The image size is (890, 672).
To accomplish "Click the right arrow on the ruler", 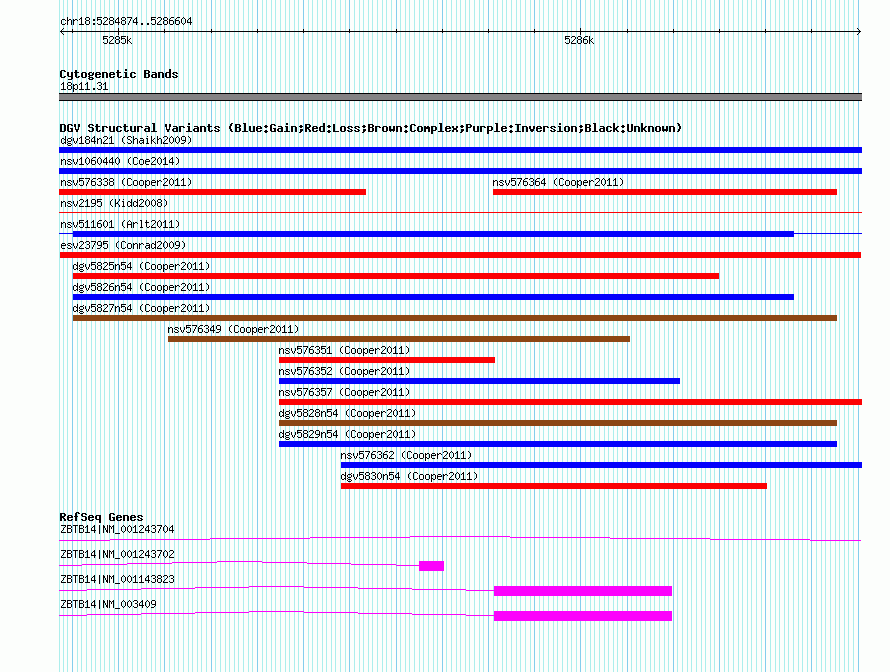I will [858, 32].
